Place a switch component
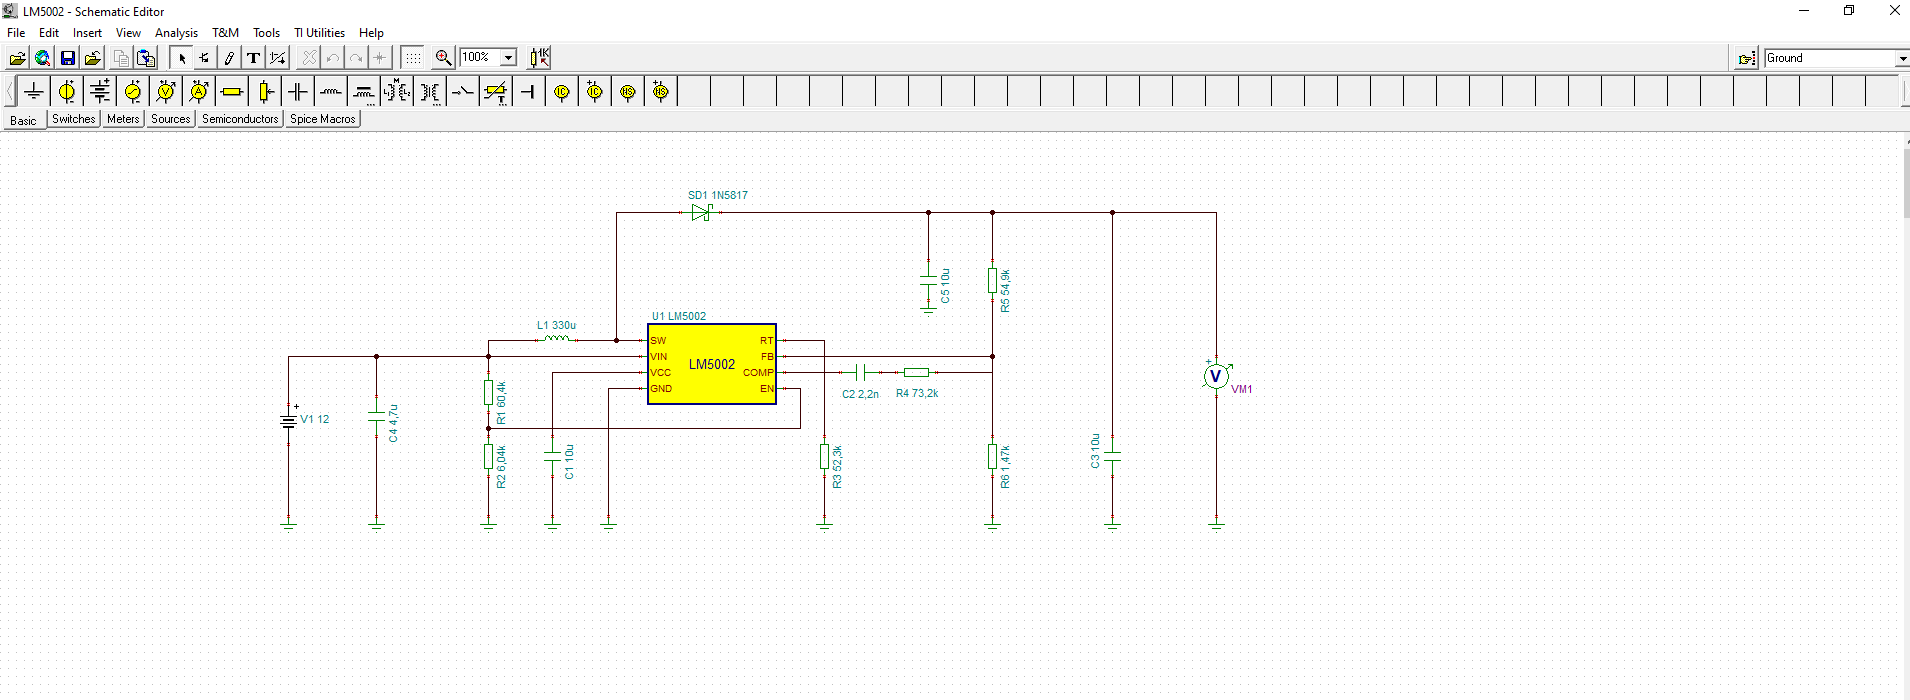The image size is (1910, 700). [463, 92]
